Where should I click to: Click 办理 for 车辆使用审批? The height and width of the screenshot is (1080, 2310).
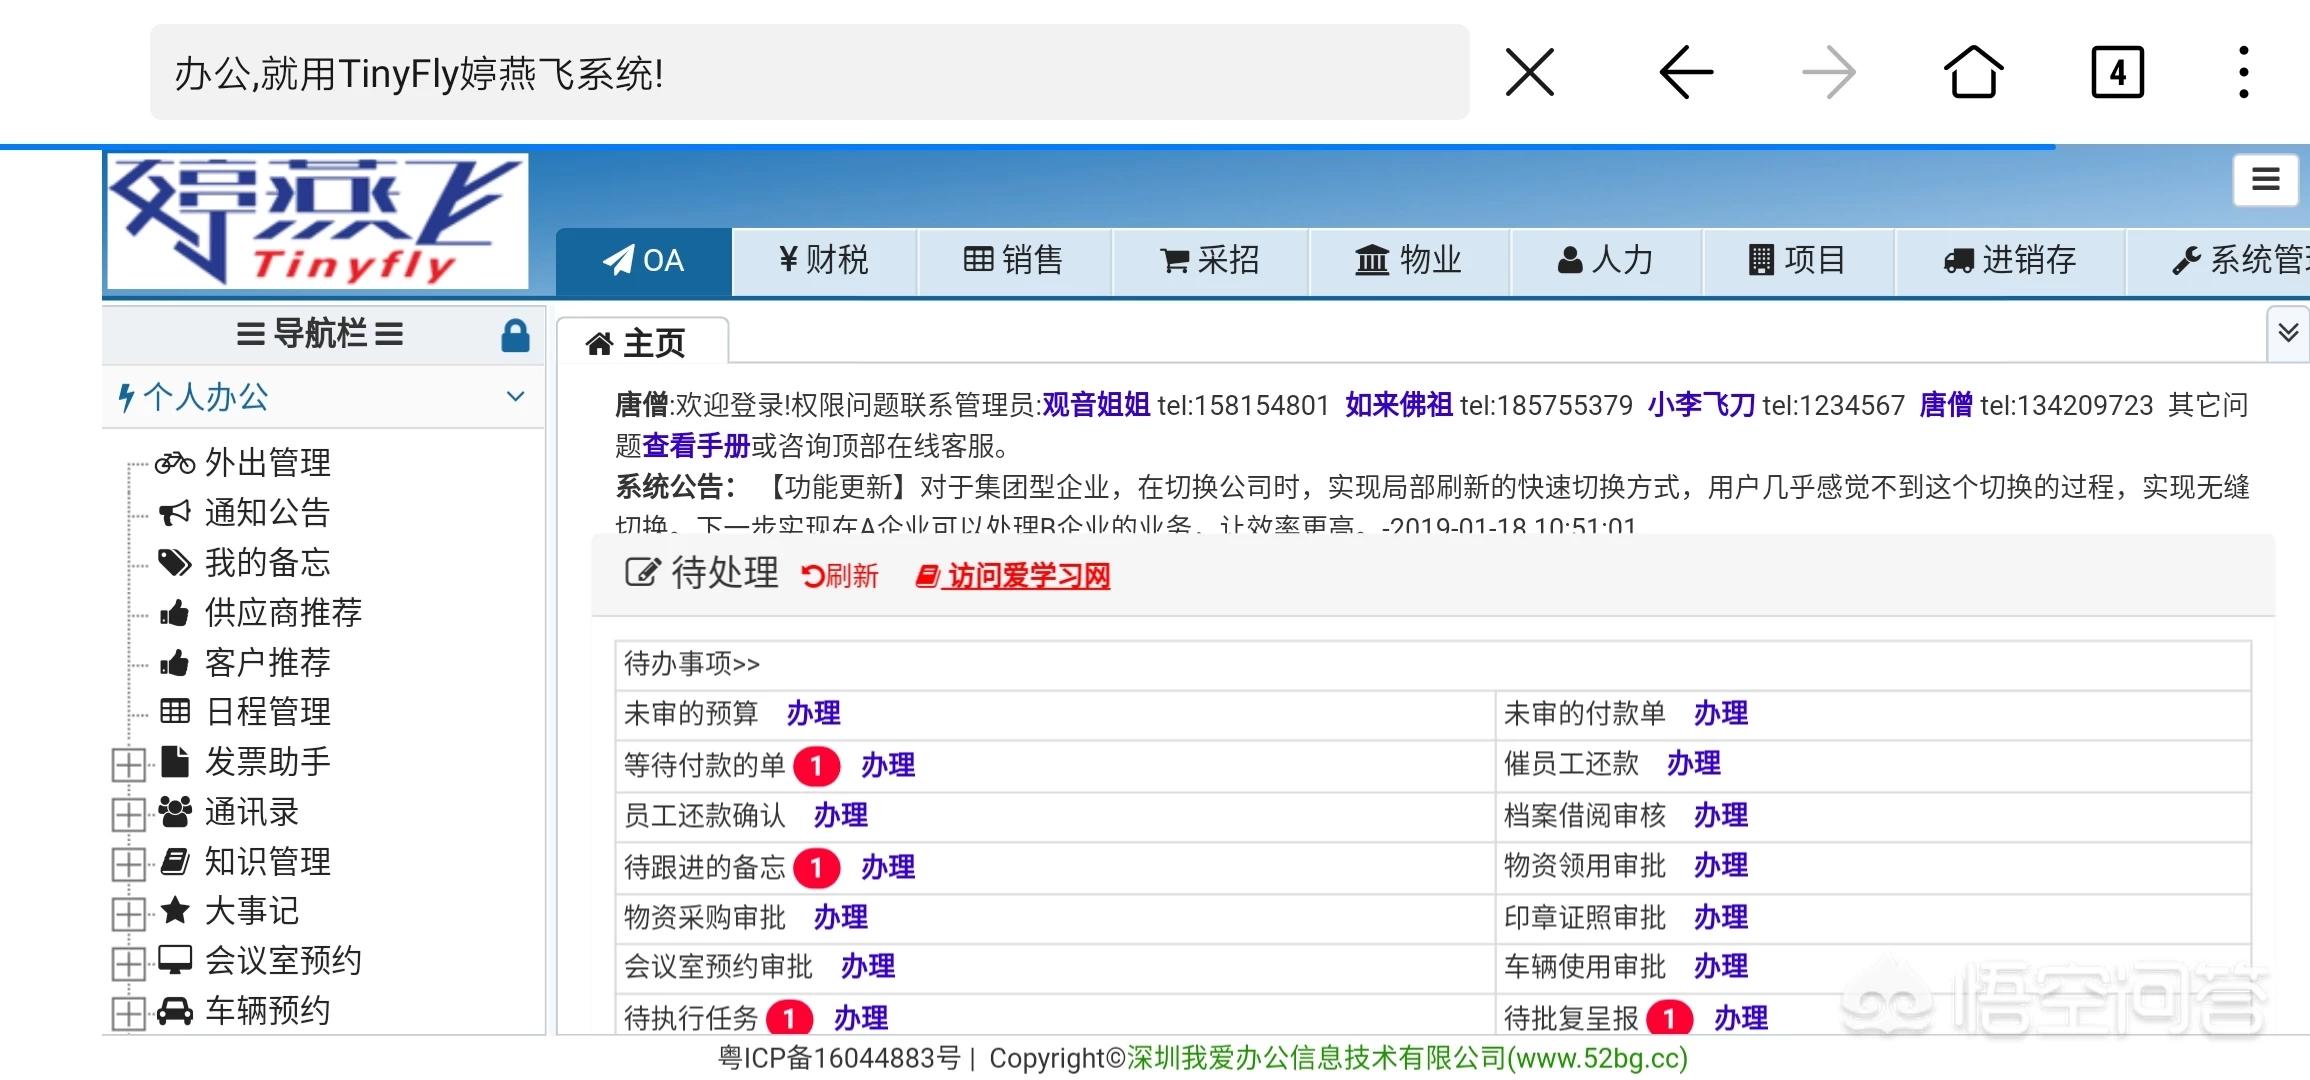coord(1721,967)
